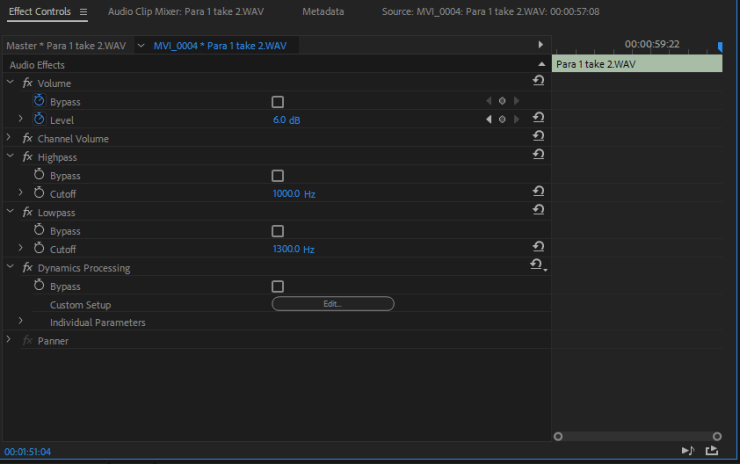
Task: Collapse the Volume effect
Action: (x=10, y=82)
